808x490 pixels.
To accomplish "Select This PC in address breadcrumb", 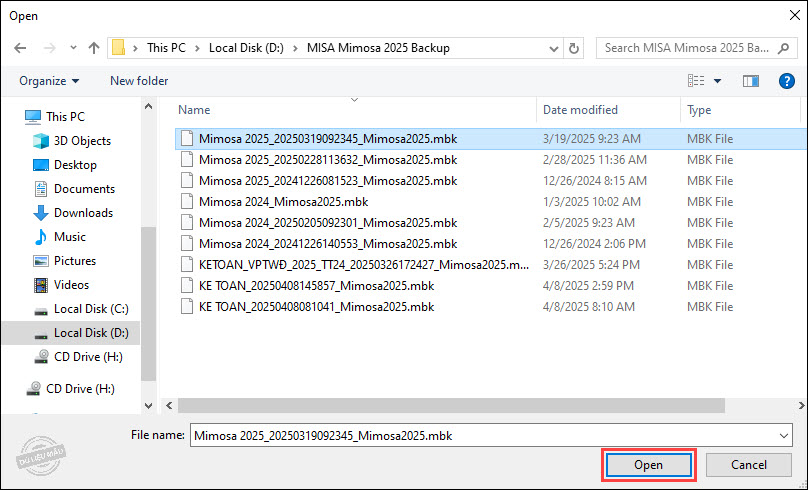I will [166, 48].
